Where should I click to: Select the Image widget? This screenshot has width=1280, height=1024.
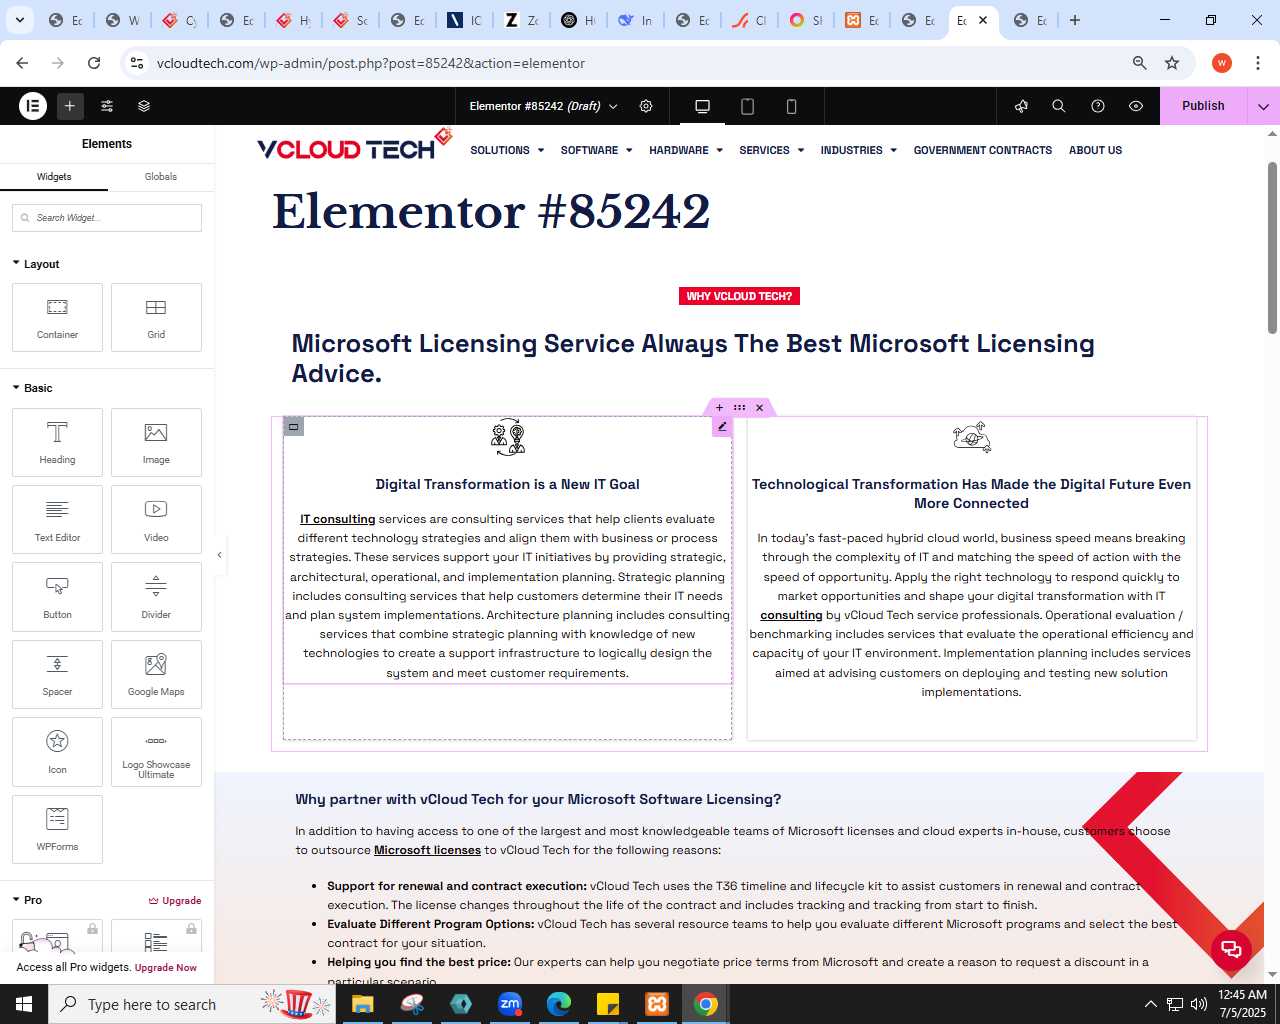pos(156,442)
